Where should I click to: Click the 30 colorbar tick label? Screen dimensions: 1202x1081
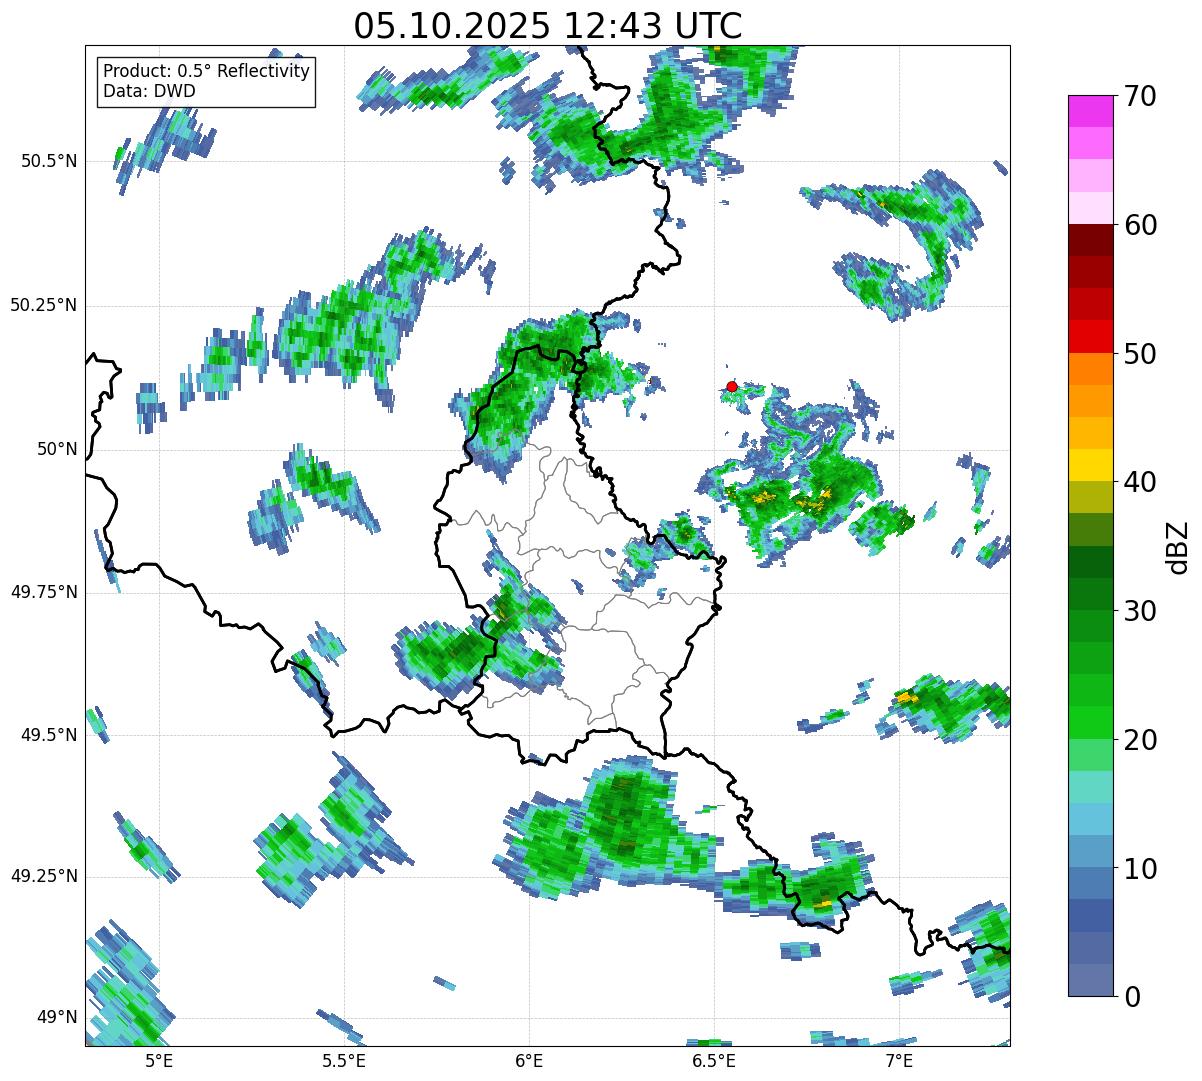[1139, 611]
